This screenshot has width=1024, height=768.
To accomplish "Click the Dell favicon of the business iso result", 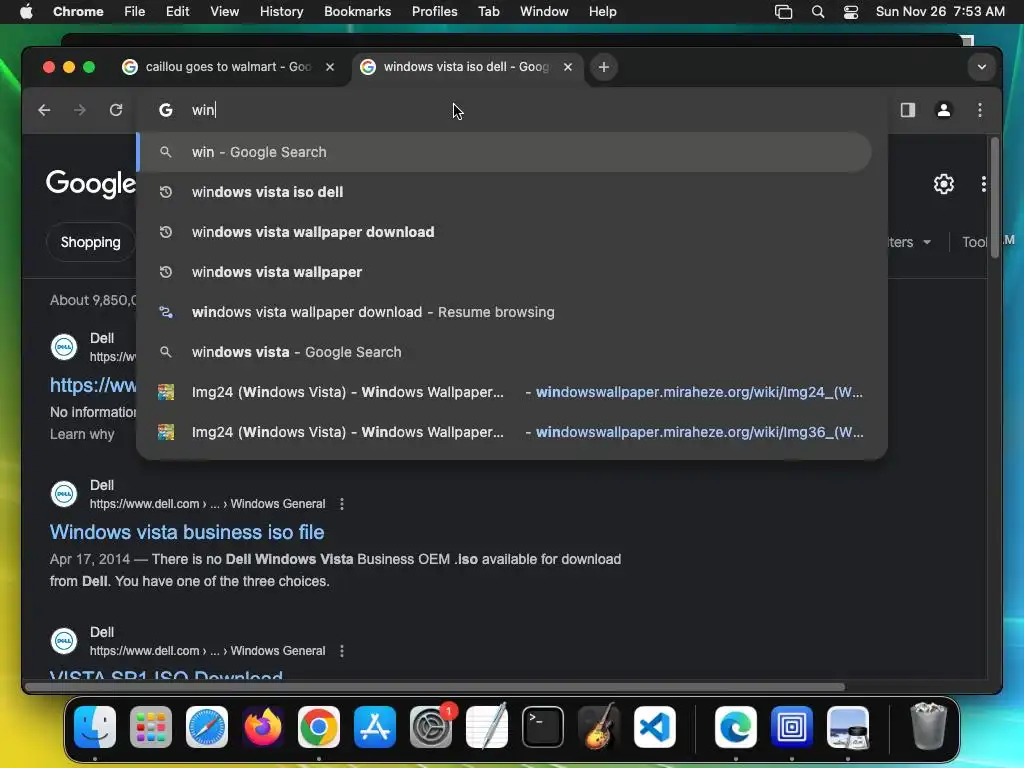I will coord(64,494).
